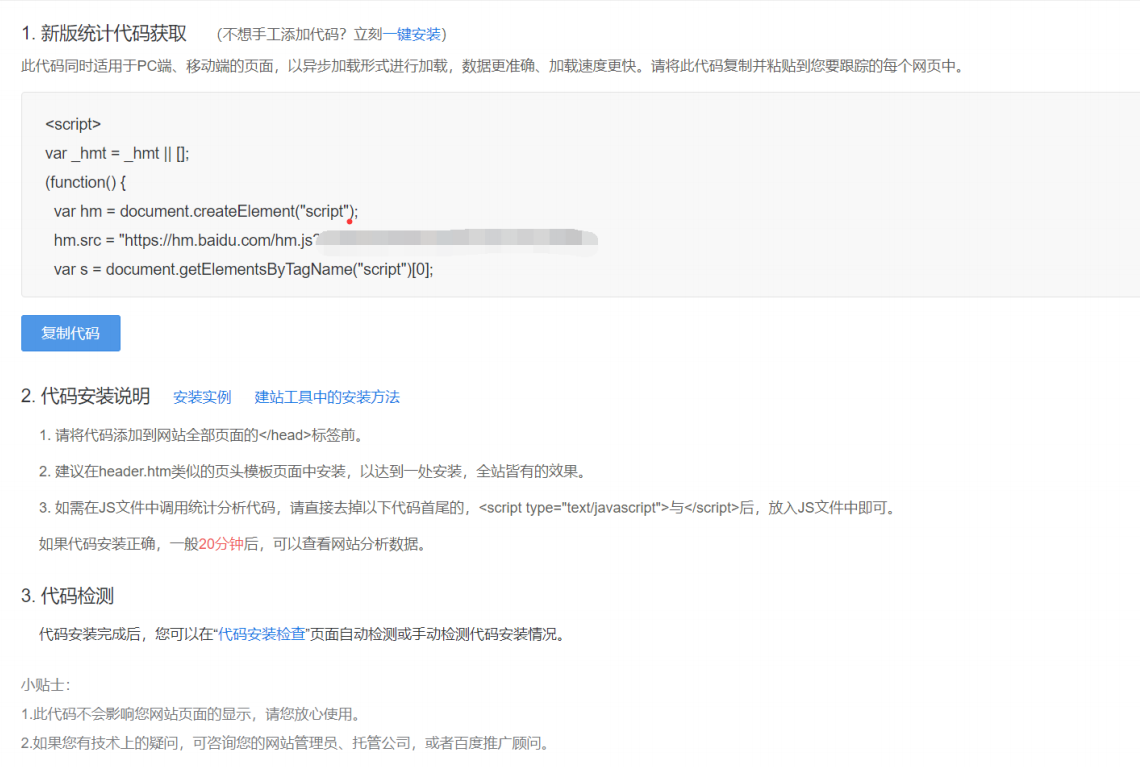The image size is (1140, 767).
Task: Click step 2 mentioning header.htm
Action: pyautogui.click(x=313, y=471)
